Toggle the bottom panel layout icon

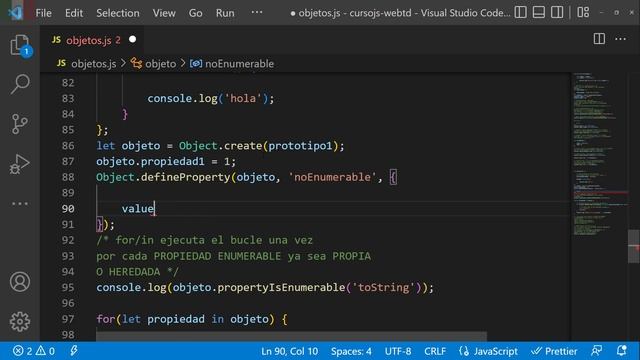click(539, 12)
